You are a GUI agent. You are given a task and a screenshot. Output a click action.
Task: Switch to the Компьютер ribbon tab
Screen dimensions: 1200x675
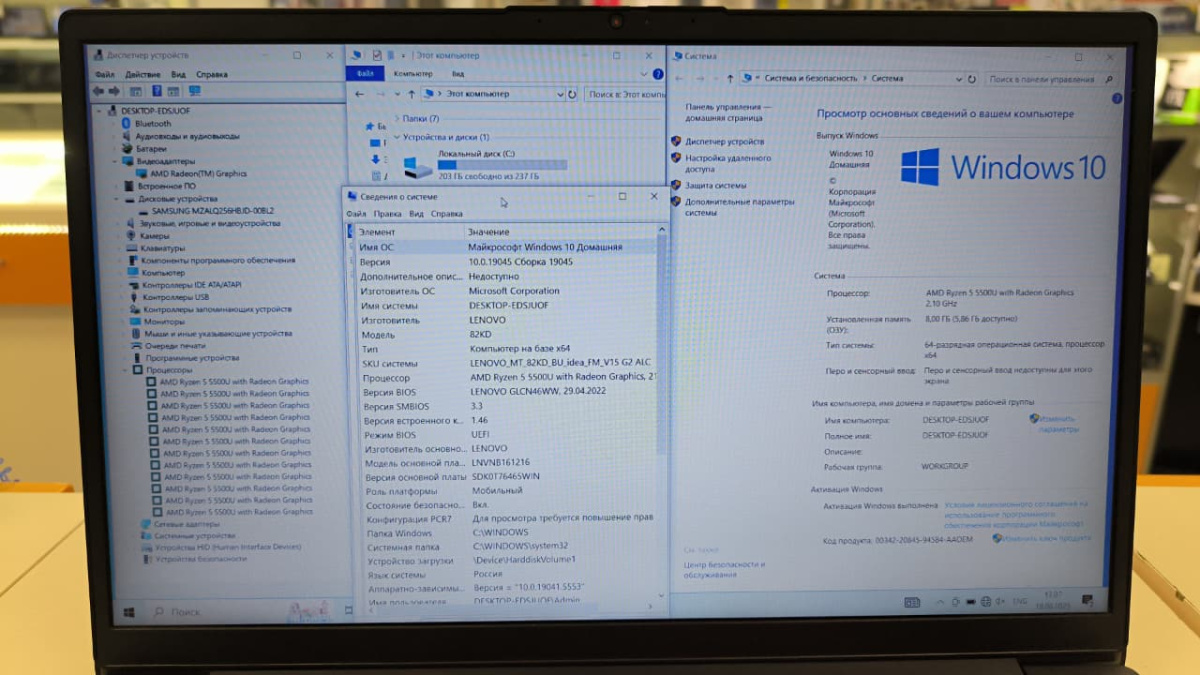click(x=413, y=74)
